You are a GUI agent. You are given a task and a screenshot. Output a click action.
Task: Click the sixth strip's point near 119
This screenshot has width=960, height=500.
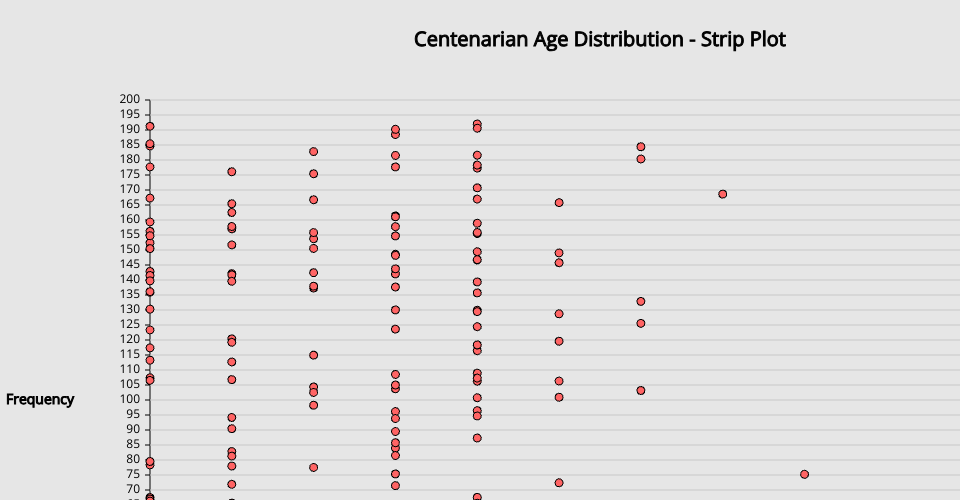click(x=559, y=341)
